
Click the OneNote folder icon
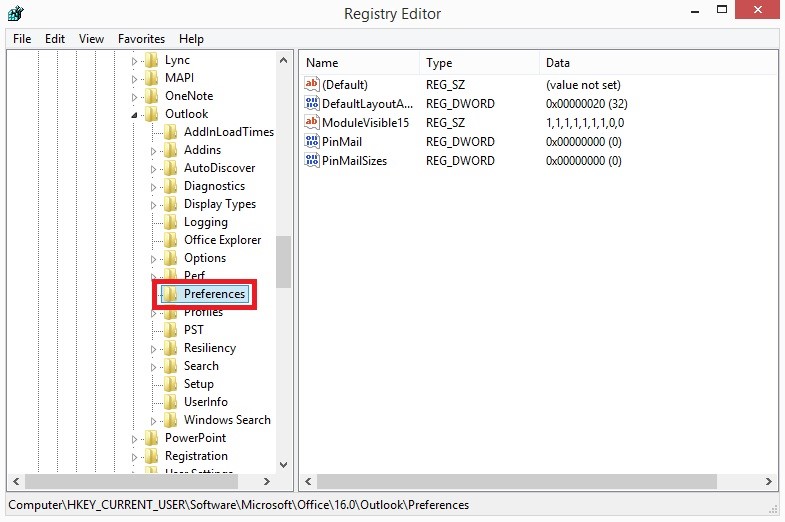152,97
